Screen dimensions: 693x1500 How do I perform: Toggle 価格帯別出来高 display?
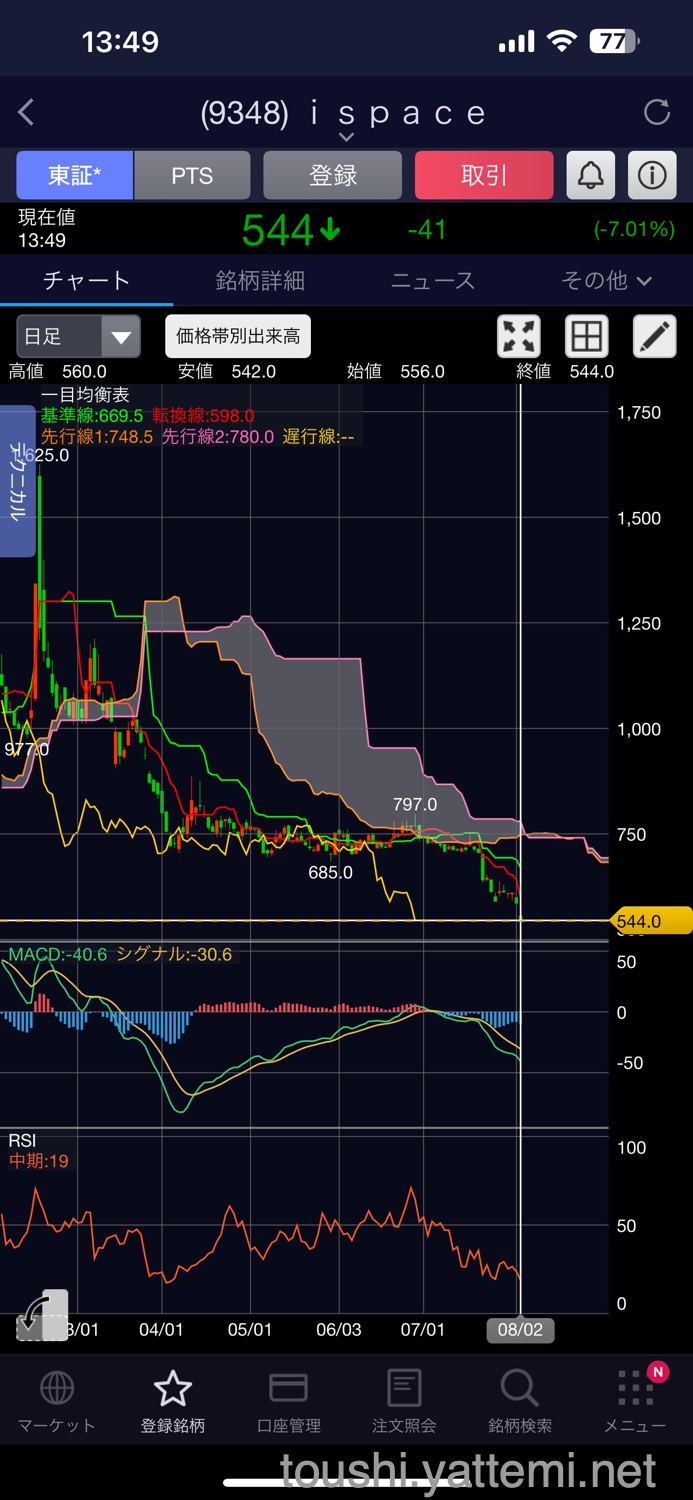coord(238,337)
